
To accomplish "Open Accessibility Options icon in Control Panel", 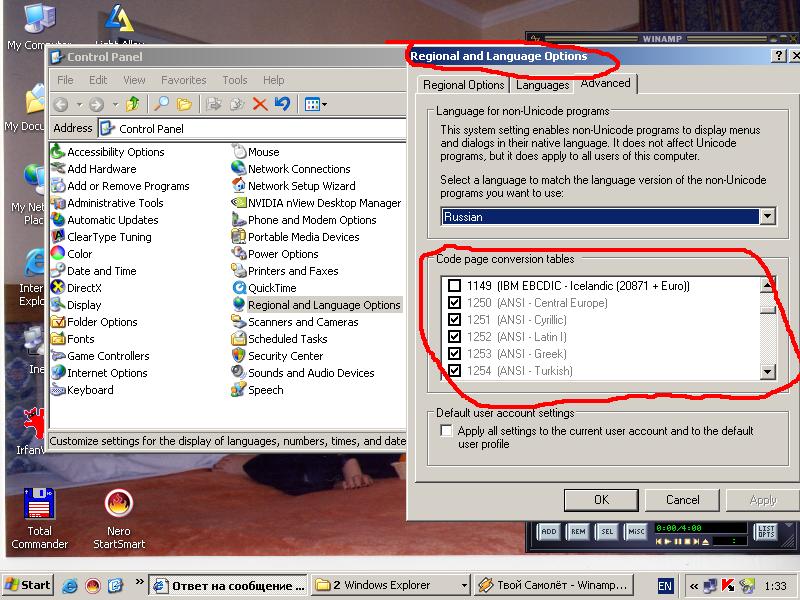I will coord(108,152).
